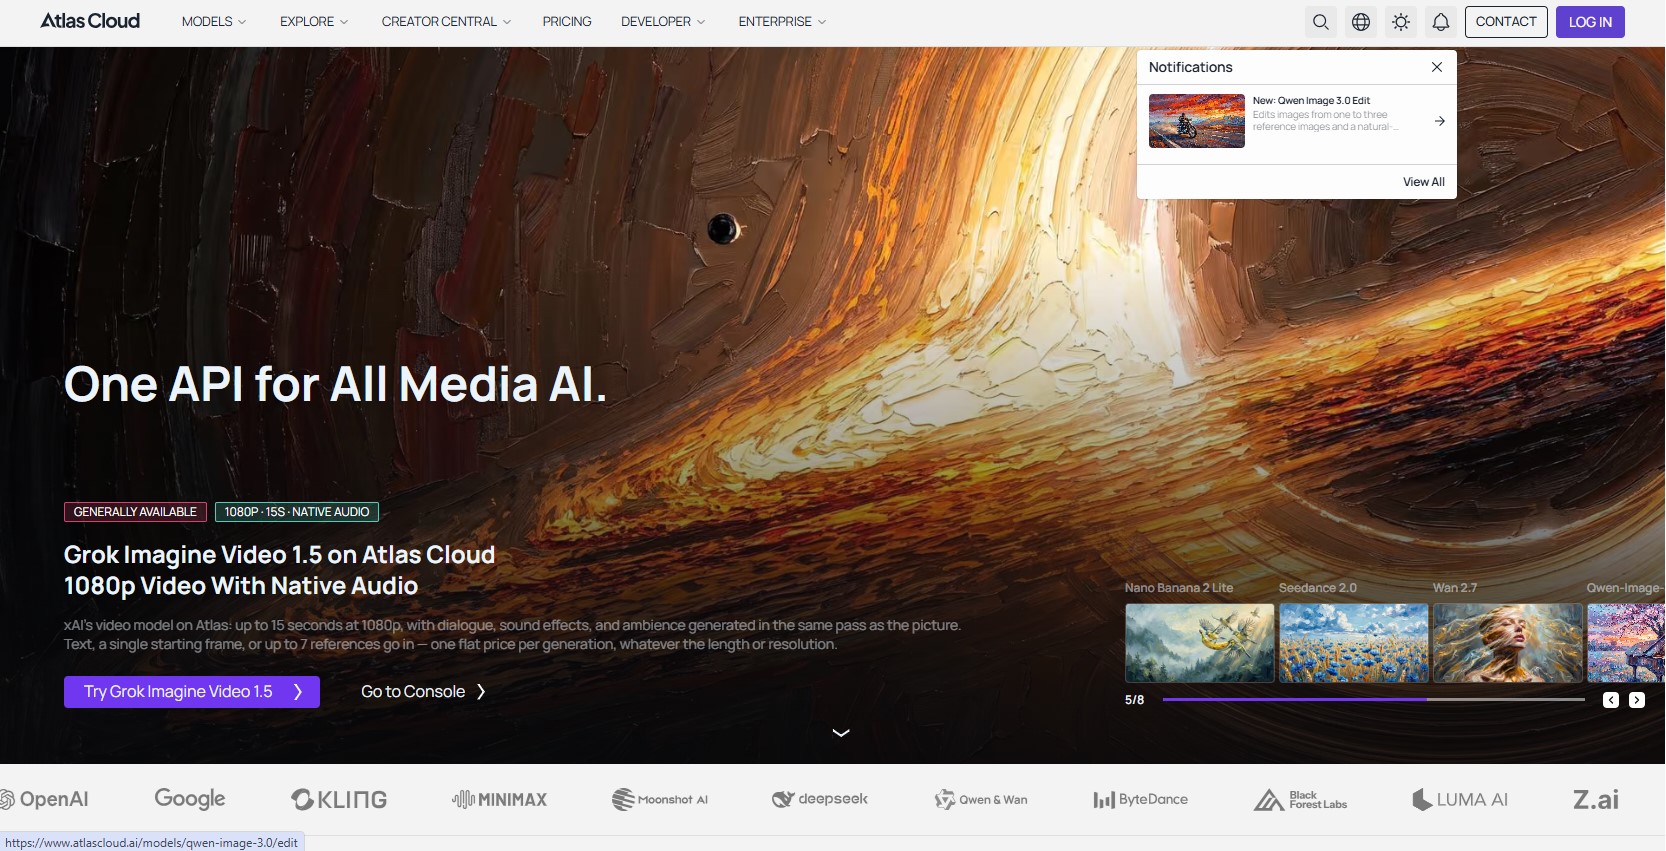Select the Qwen-Image carousel thumbnail

click(1626, 643)
